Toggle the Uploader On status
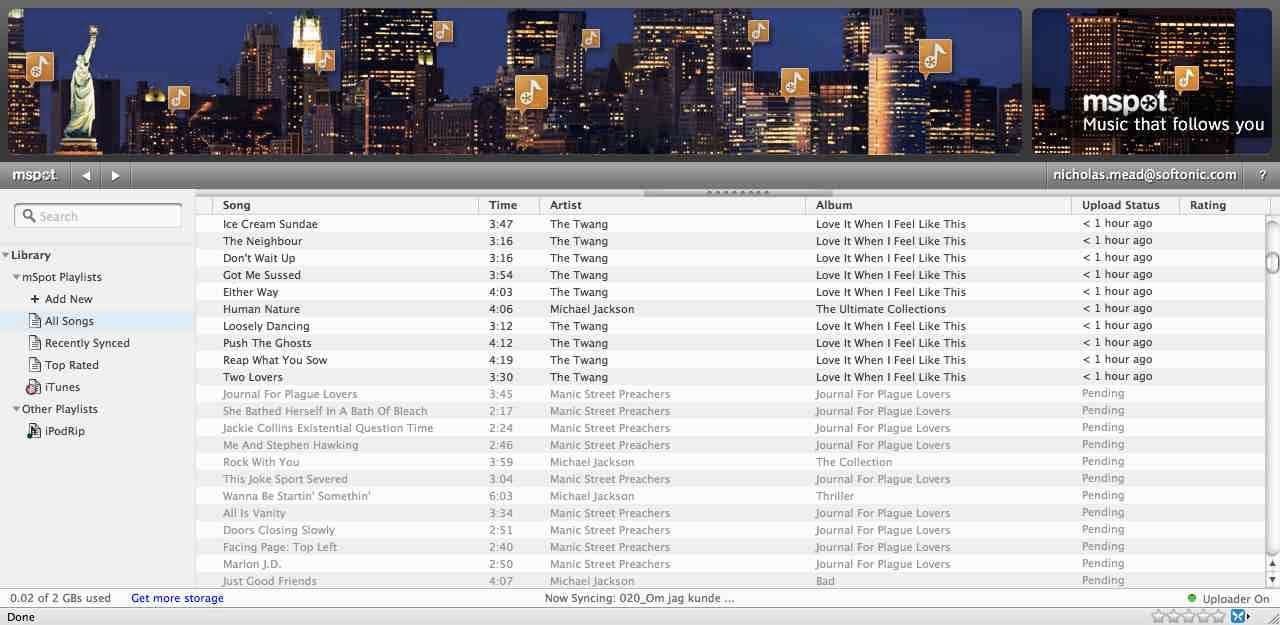Screen dimensions: 1280x625 1235,599
